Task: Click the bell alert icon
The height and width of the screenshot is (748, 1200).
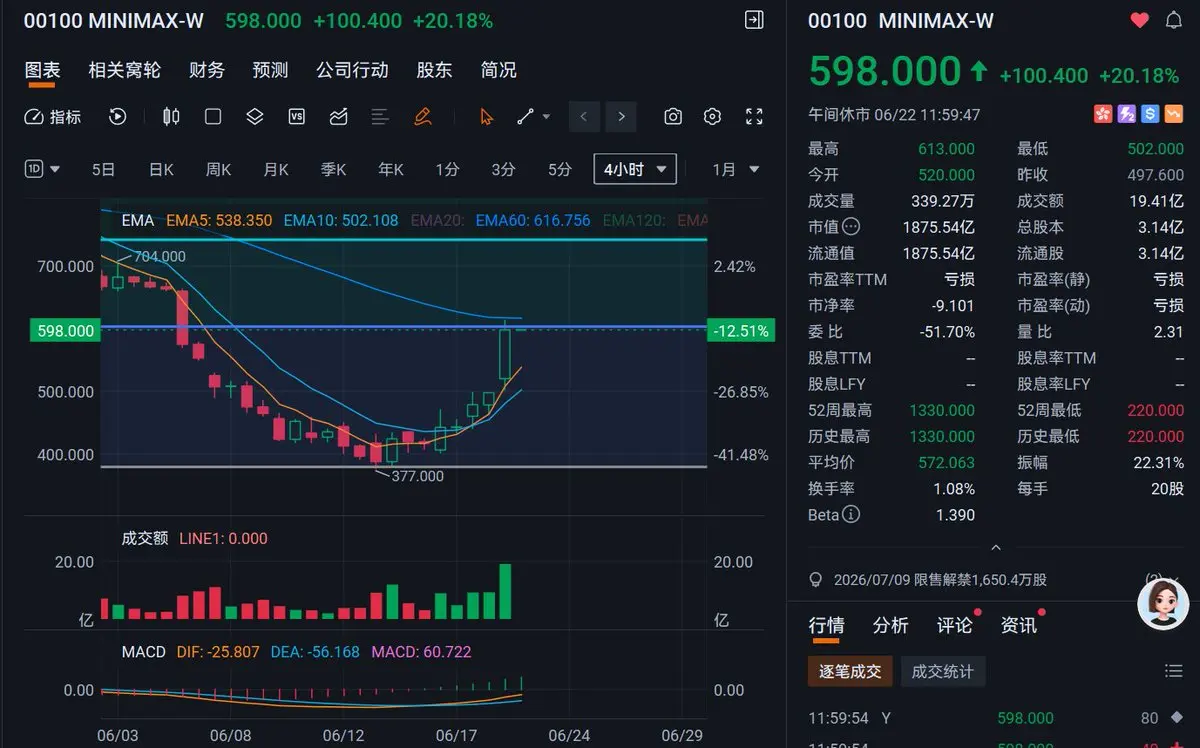Action: [1174, 20]
